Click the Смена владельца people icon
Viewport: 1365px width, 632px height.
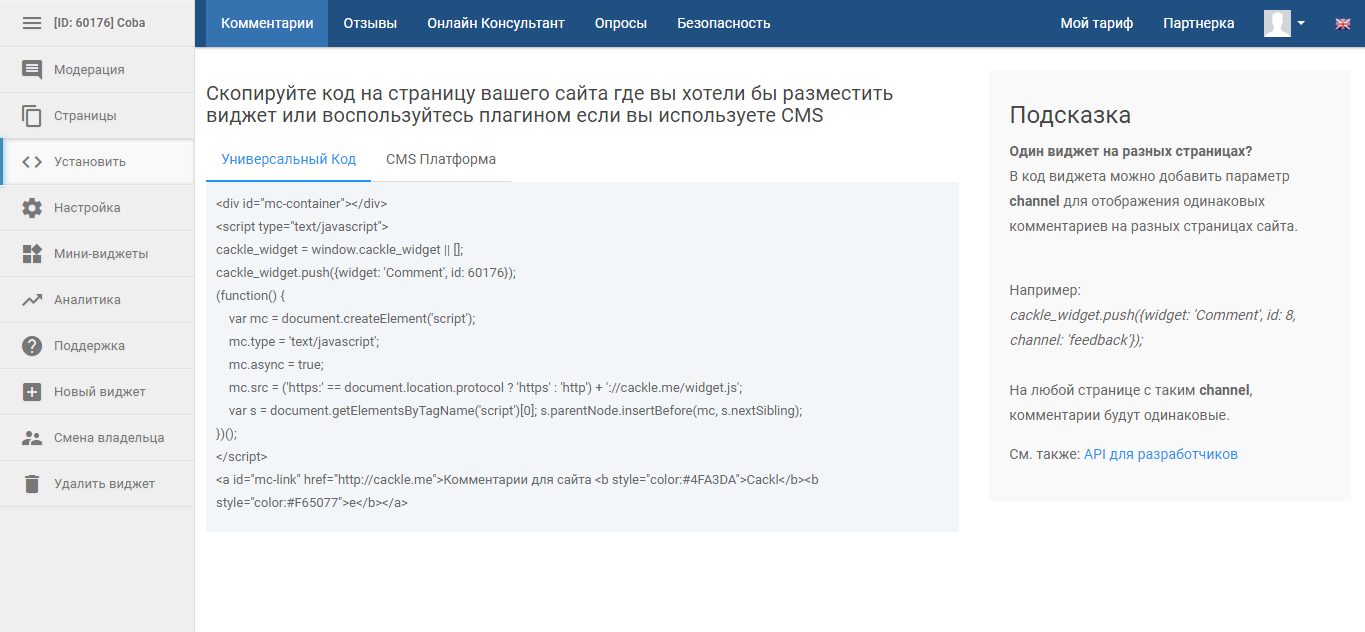click(x=32, y=438)
